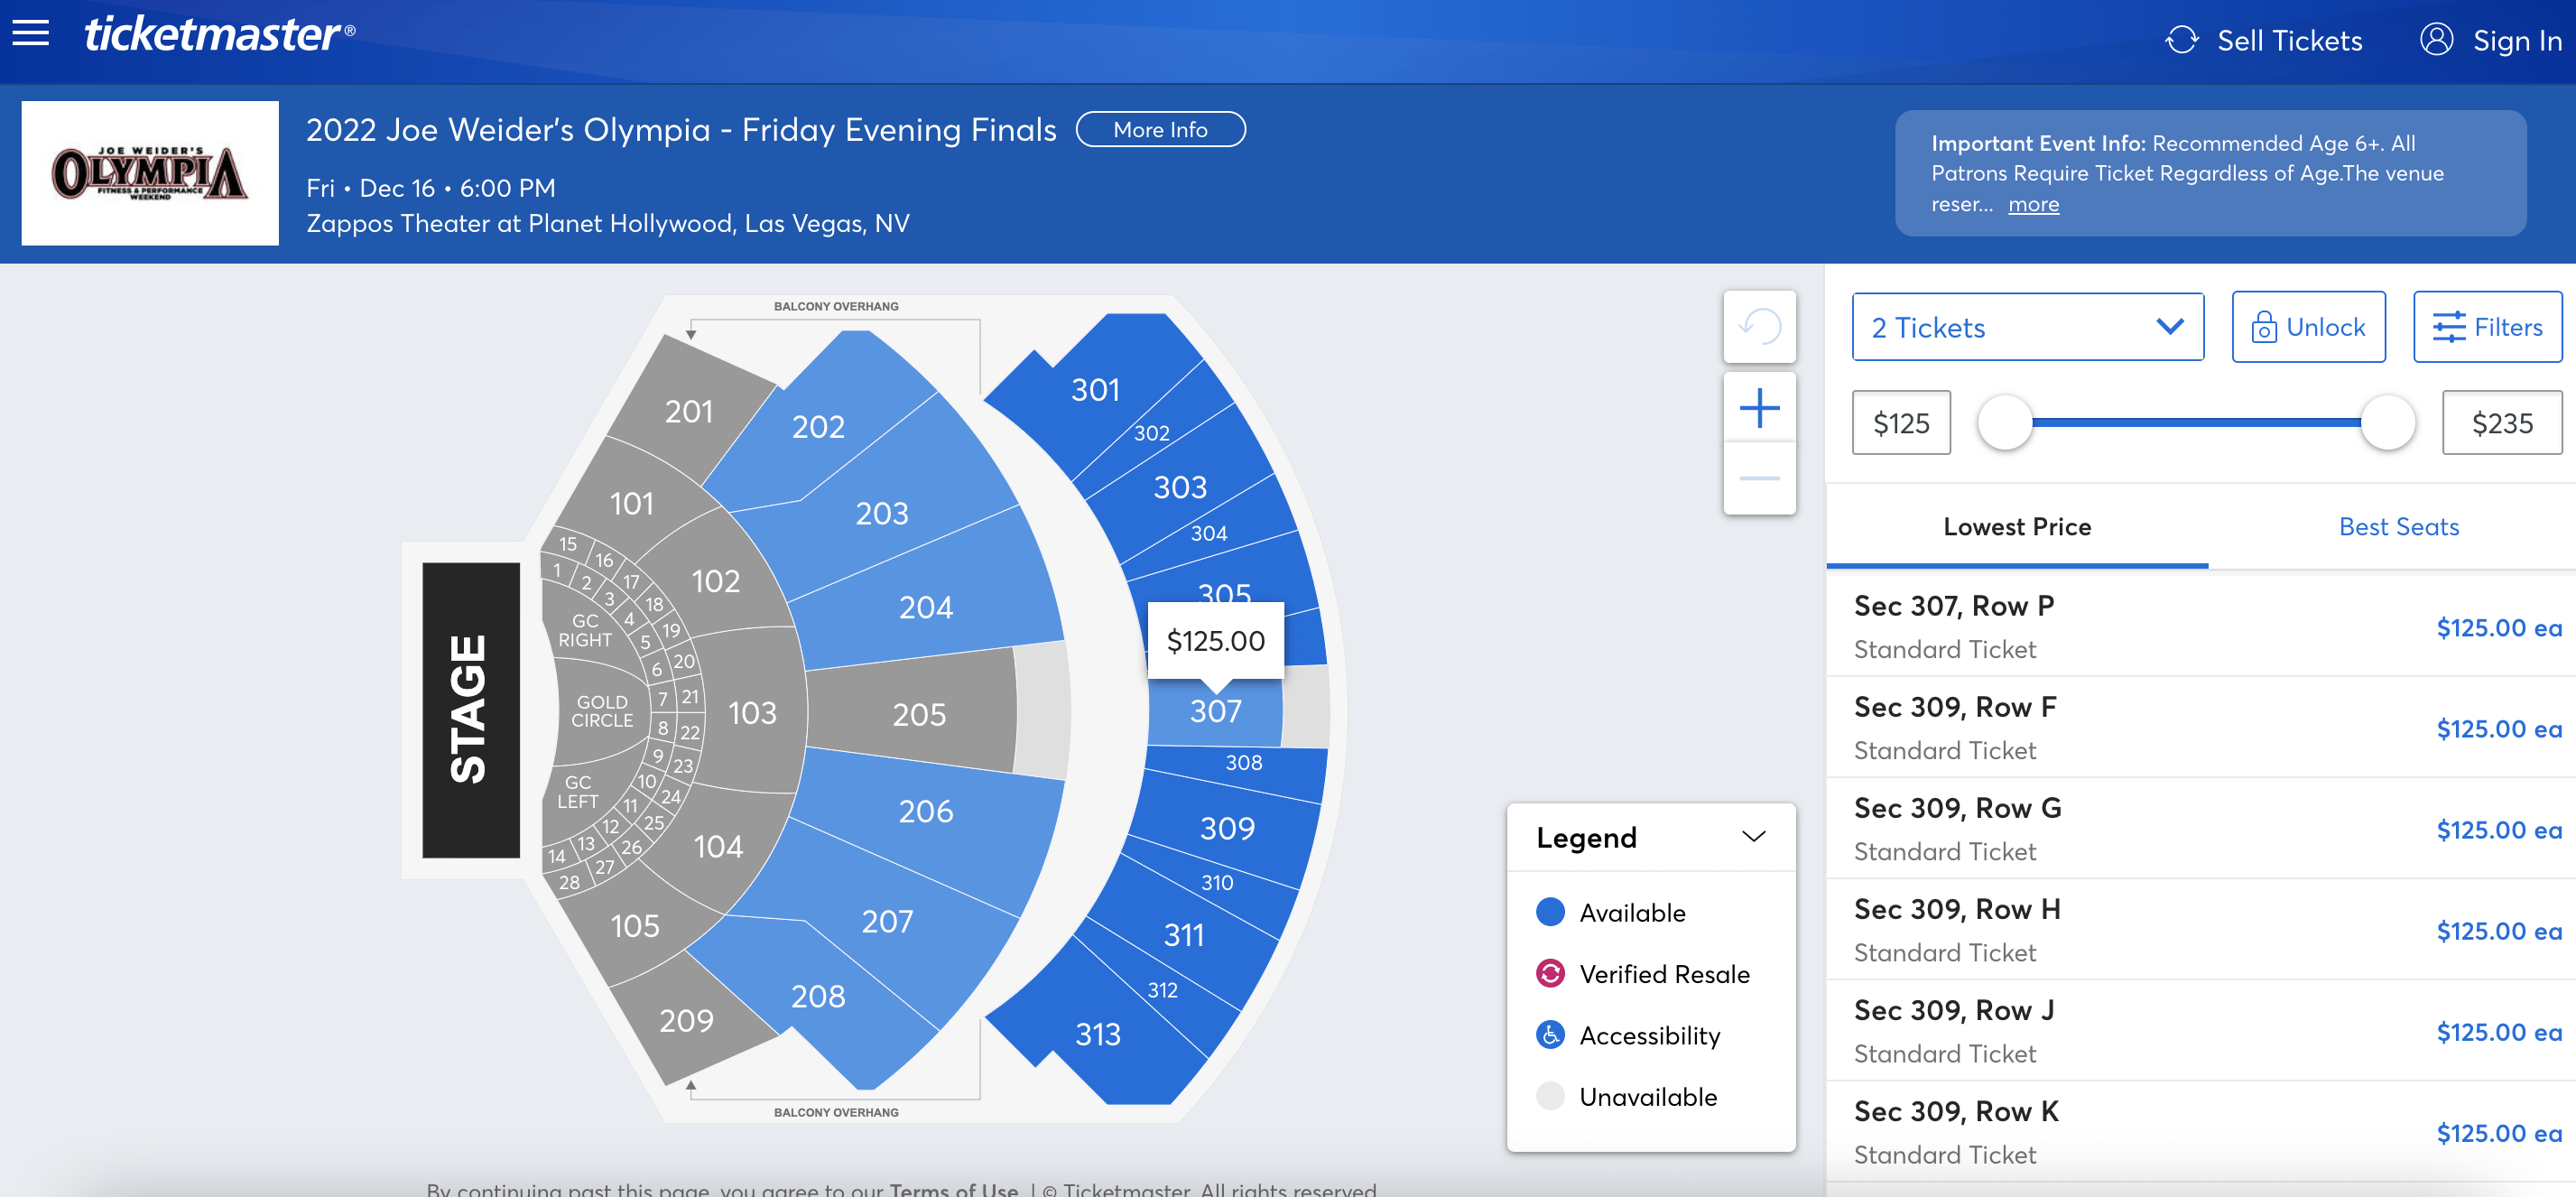The image size is (2576, 1197).
Task: Click the Unlock padlock icon
Action: pos(2263,327)
